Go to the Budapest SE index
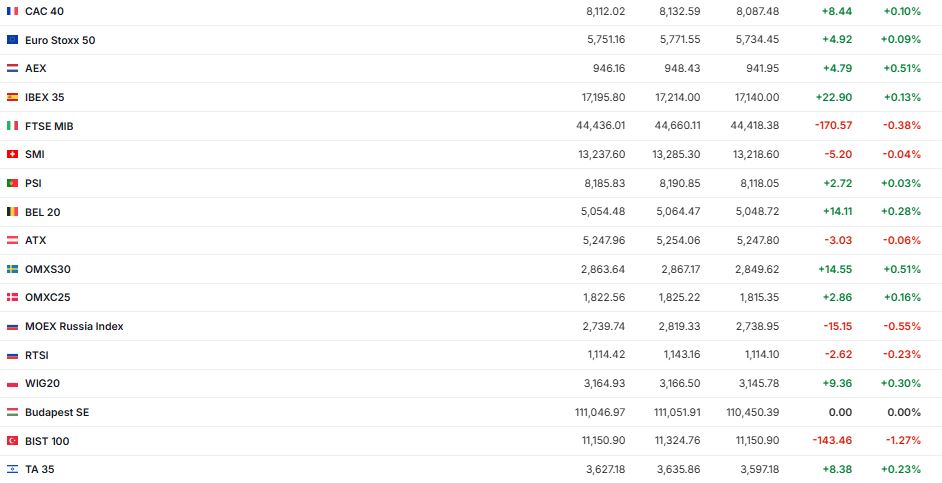This screenshot has width=942, height=483. (x=57, y=412)
